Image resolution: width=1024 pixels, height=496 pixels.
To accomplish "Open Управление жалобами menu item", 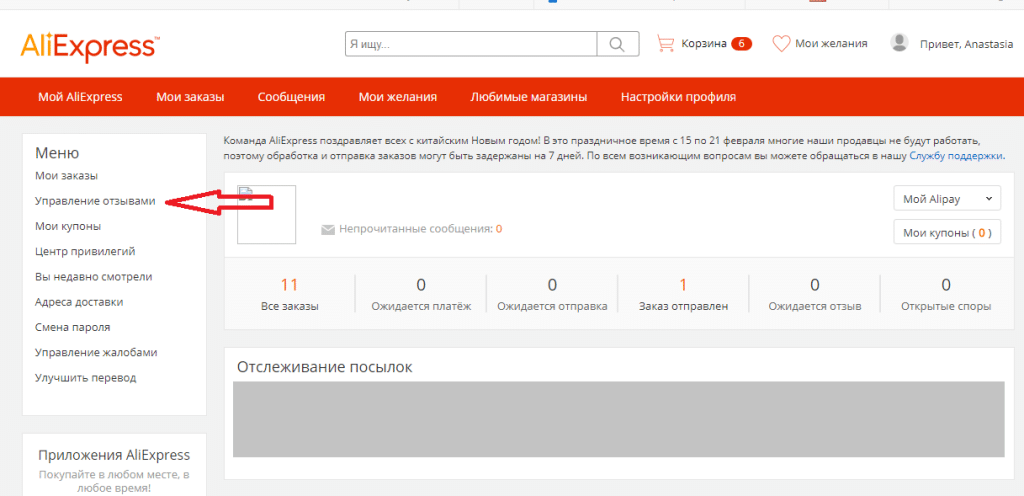I will (96, 352).
